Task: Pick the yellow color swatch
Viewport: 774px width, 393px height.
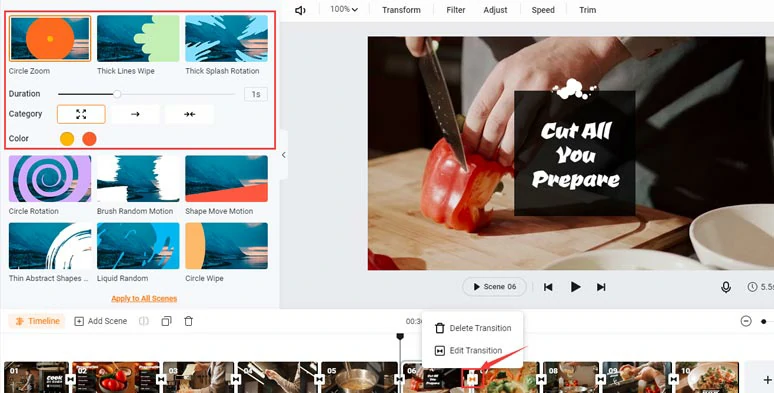Action: (x=67, y=139)
